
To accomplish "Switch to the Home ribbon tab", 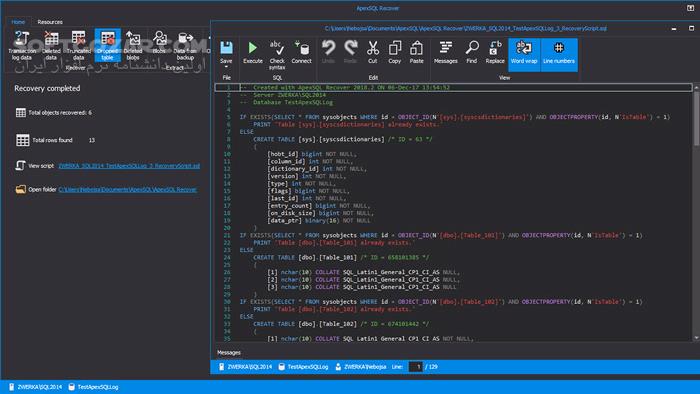I will pos(18,22).
